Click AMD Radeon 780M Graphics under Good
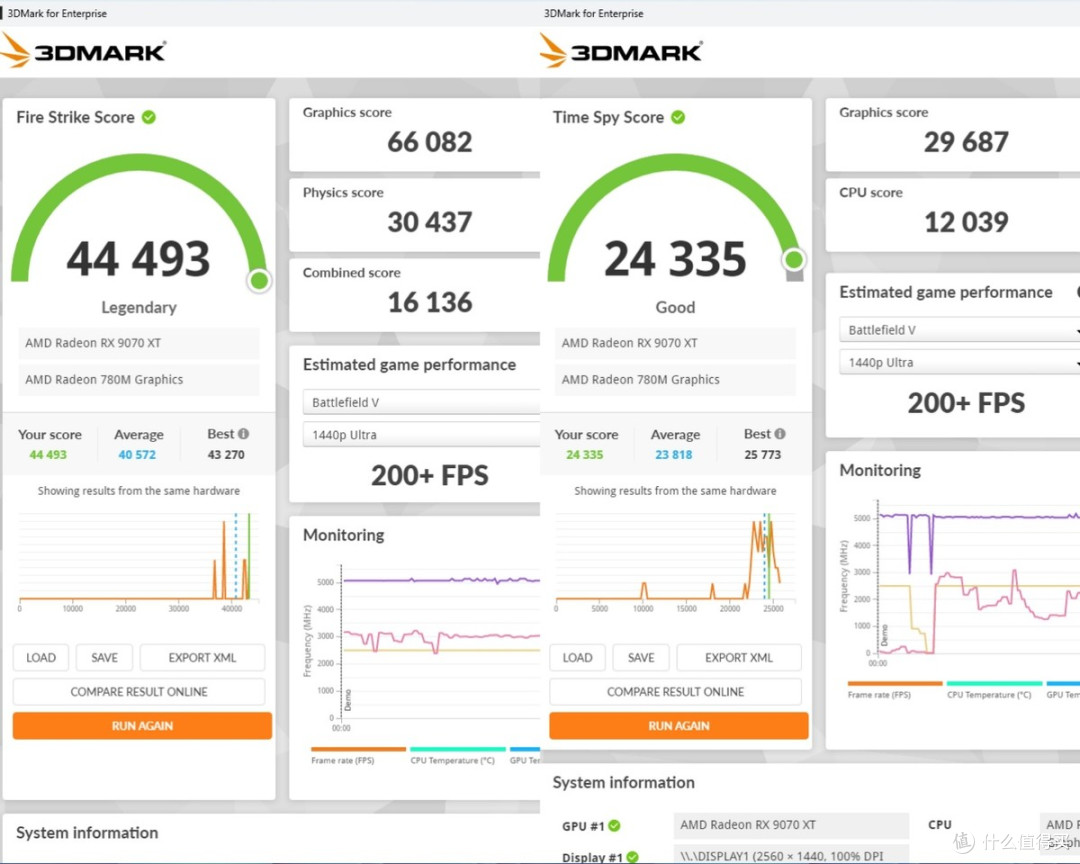The width and height of the screenshot is (1080, 864). 675,380
